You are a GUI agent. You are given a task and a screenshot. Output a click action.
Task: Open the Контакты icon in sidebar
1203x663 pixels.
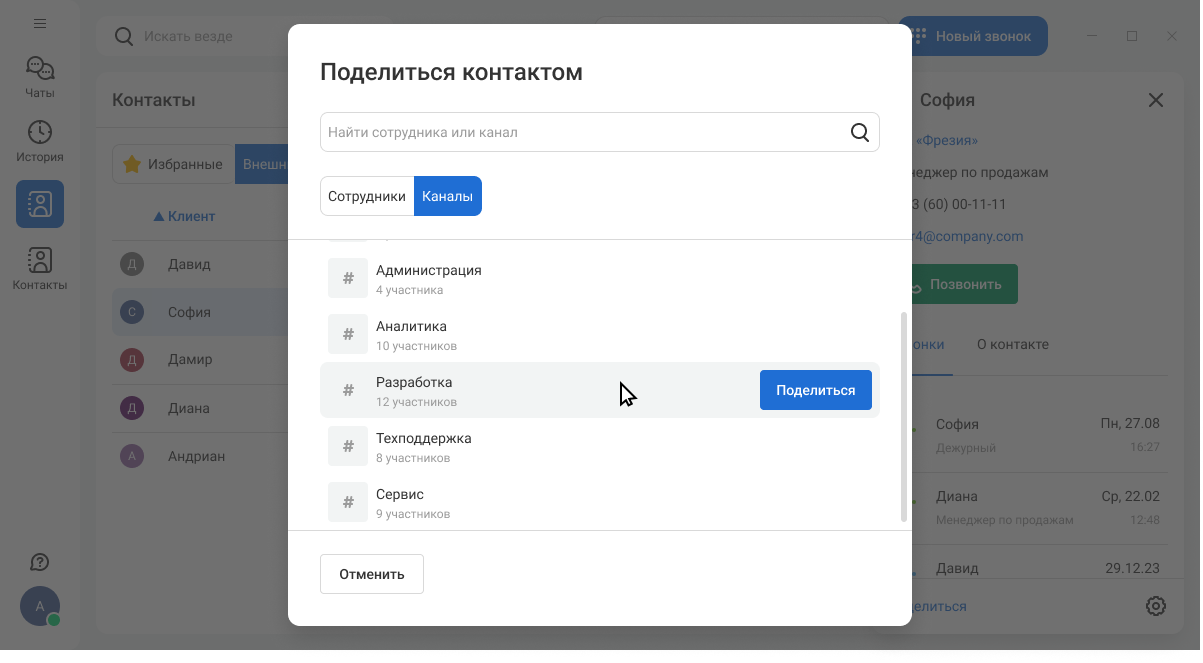[40, 269]
